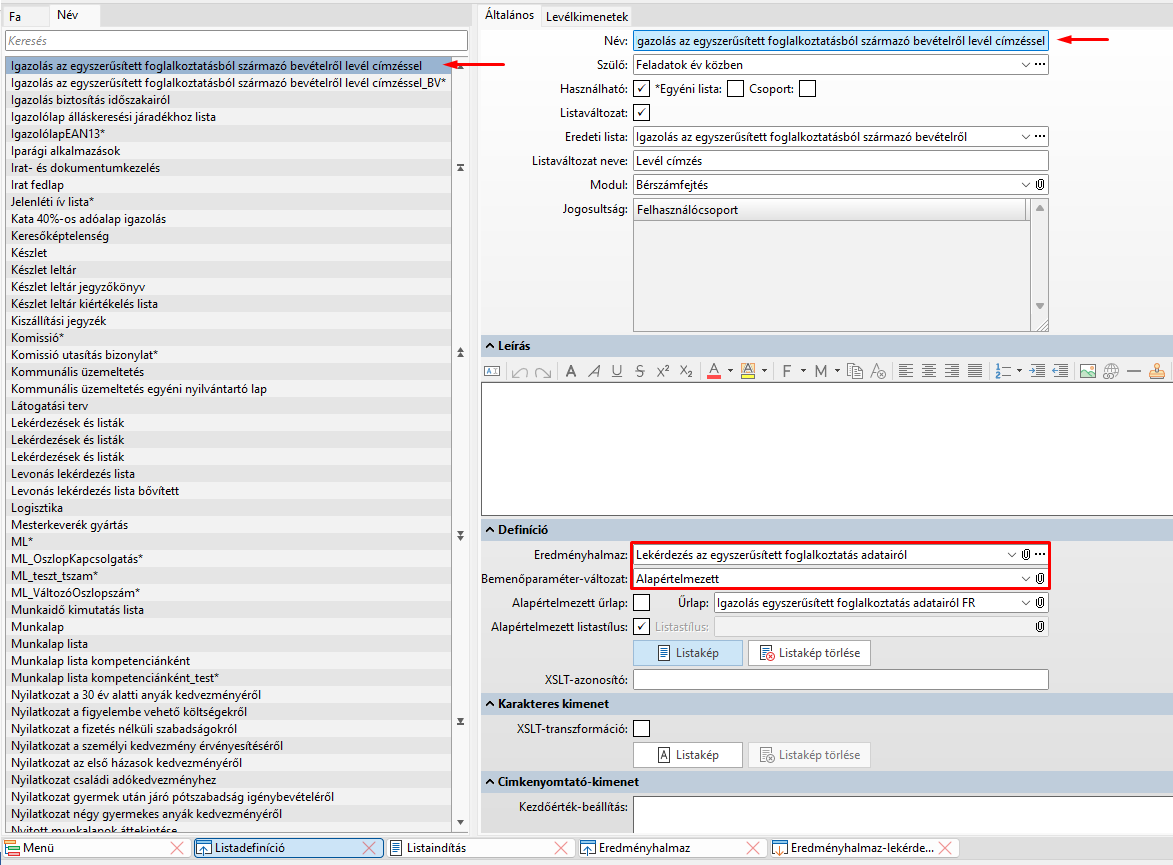Click Listakép button under Definíció

[x=688, y=653]
